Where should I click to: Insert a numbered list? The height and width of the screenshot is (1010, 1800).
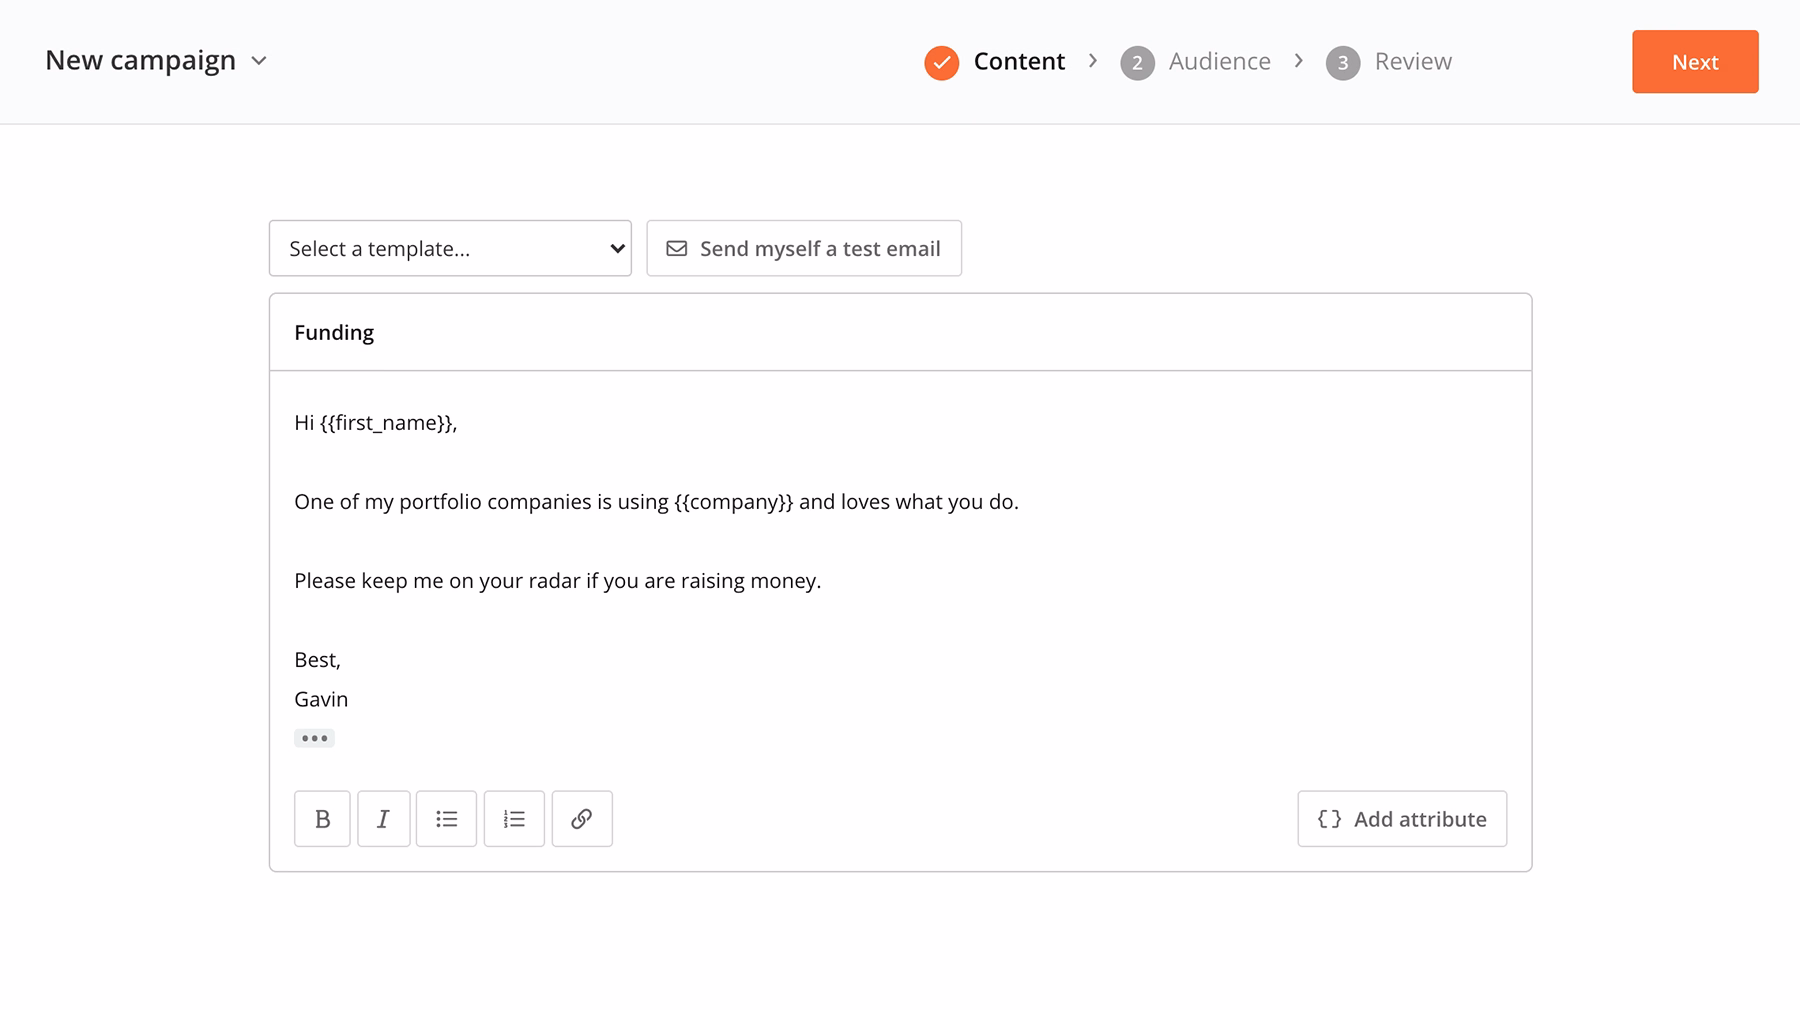(514, 819)
